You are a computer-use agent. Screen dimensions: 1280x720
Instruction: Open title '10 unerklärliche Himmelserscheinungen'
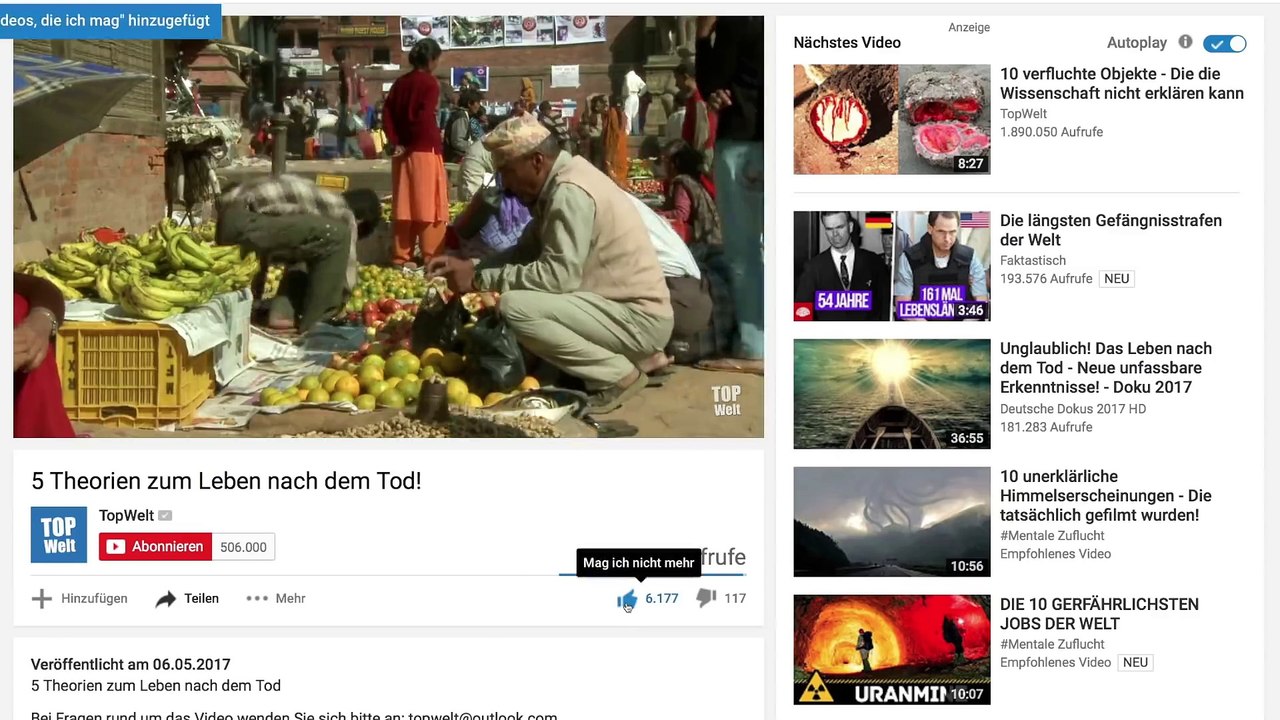(1106, 496)
